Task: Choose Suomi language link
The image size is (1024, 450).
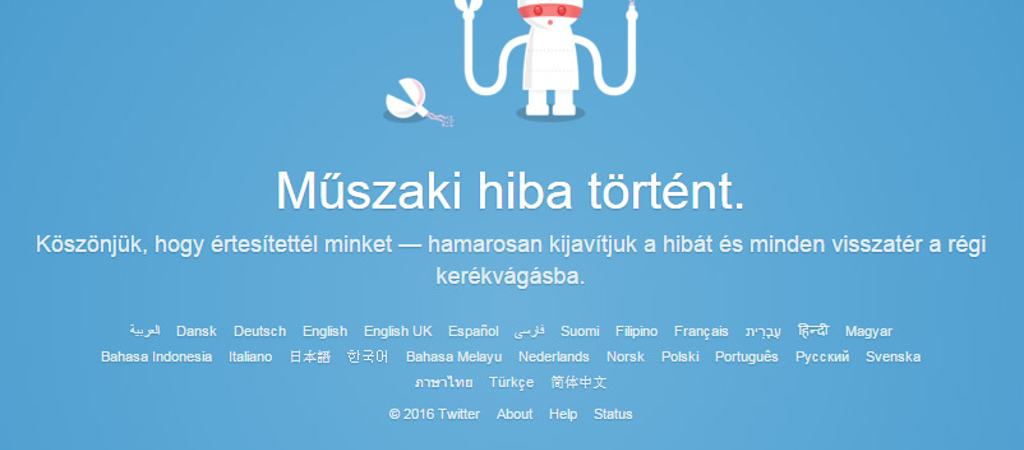Action: [x=580, y=331]
